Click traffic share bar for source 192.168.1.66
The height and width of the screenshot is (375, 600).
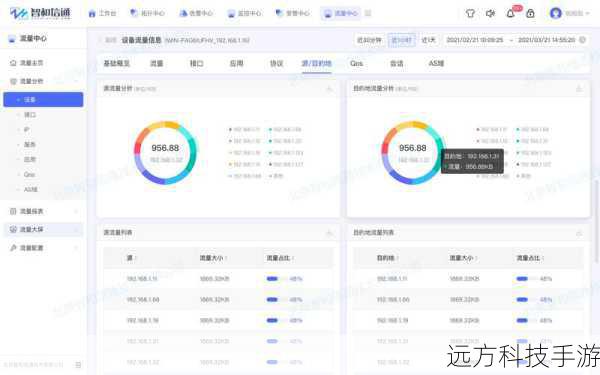tap(277, 300)
